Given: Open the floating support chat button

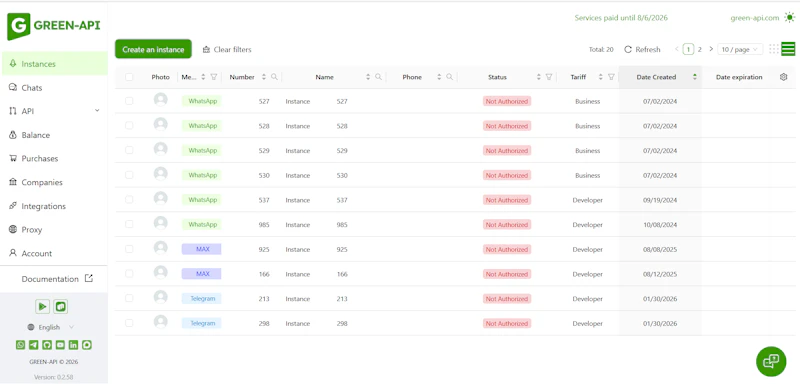Looking at the screenshot, I should [770, 361].
